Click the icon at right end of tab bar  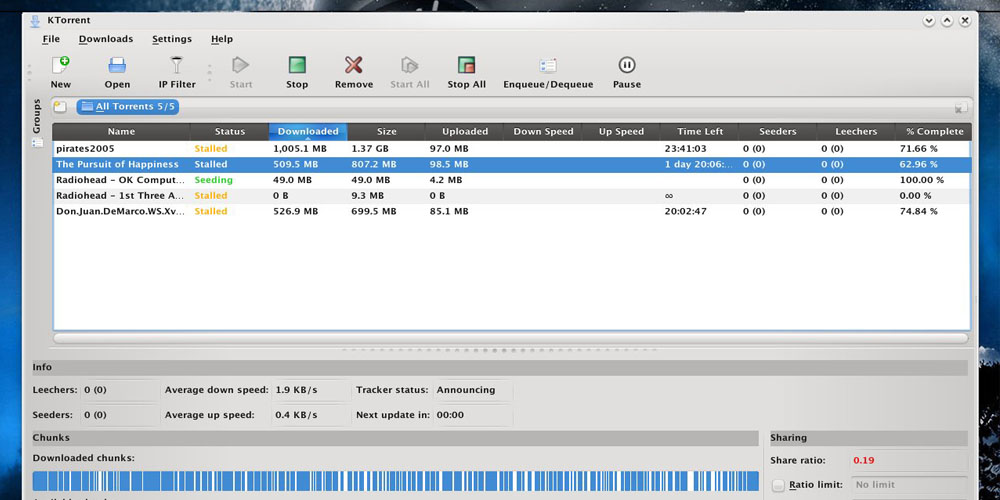point(961,108)
